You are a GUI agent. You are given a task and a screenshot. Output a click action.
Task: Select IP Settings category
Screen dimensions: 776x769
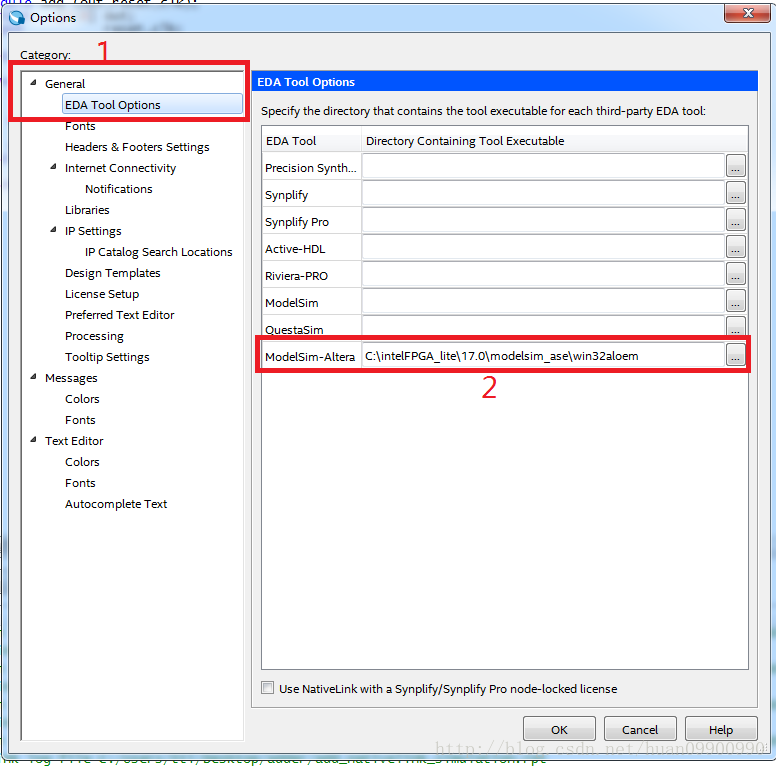point(93,231)
